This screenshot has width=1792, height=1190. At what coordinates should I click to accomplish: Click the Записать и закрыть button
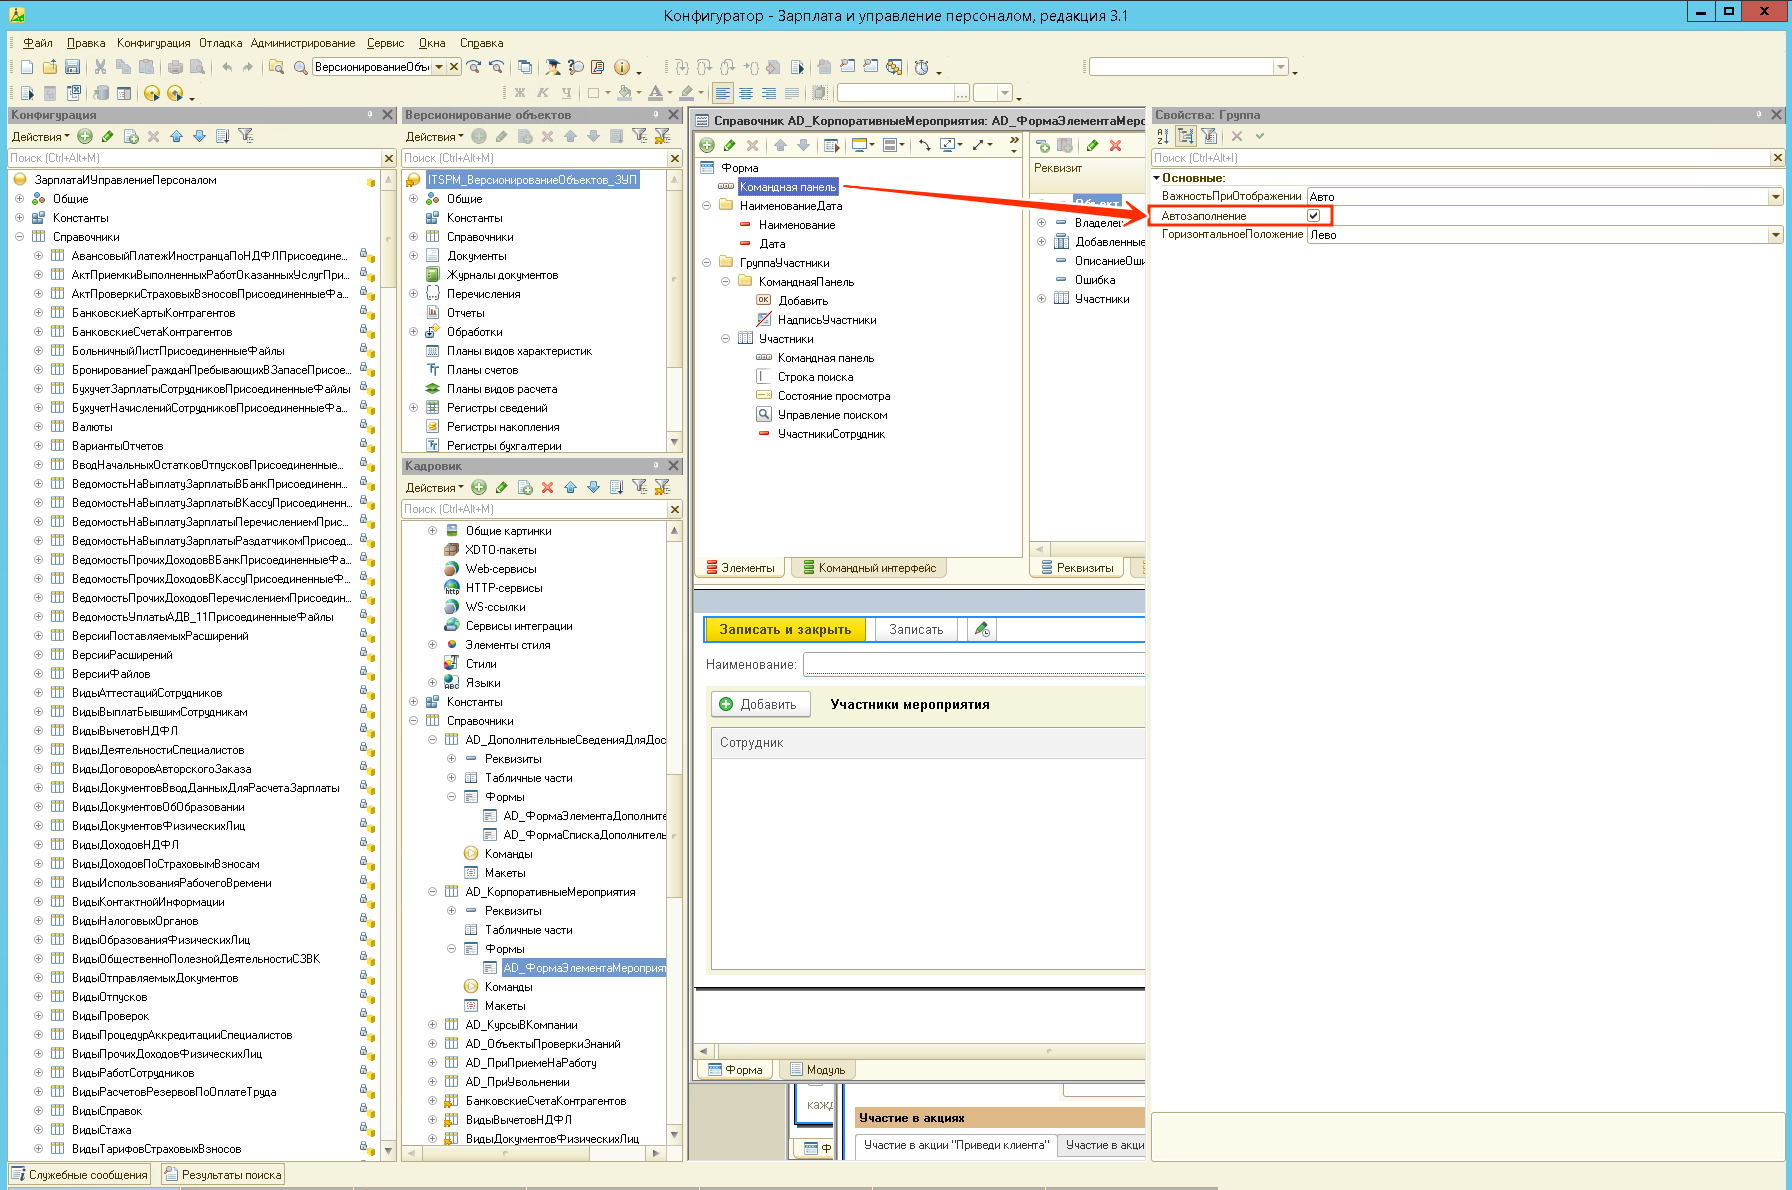point(785,629)
